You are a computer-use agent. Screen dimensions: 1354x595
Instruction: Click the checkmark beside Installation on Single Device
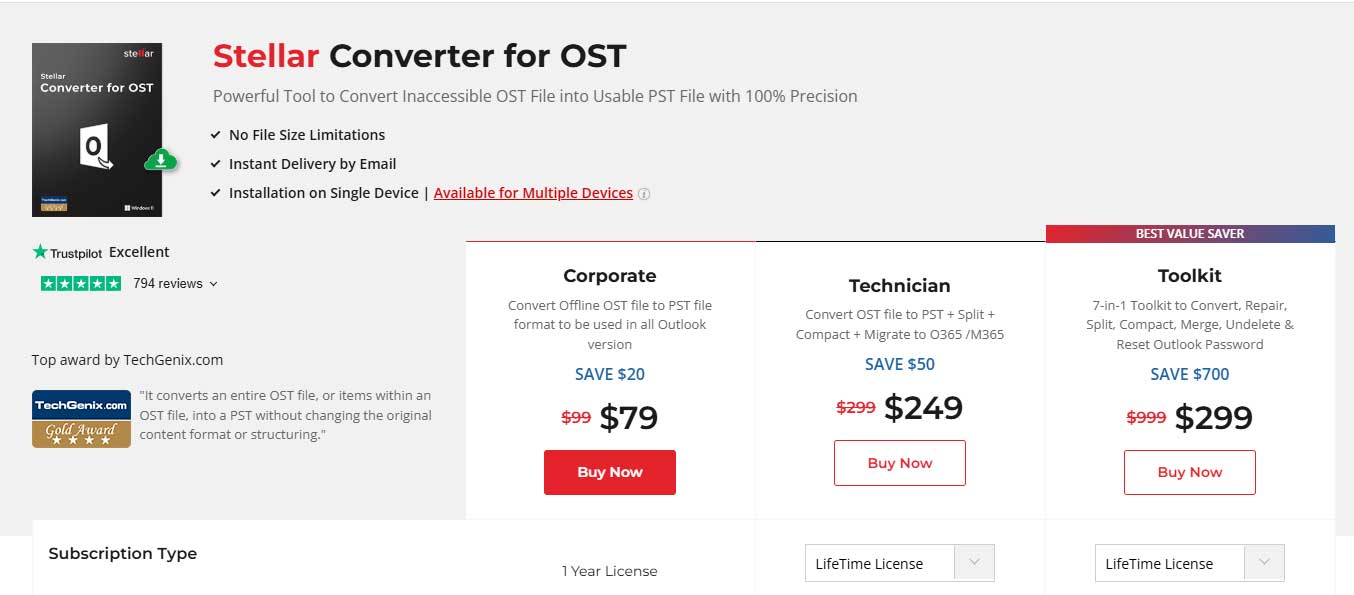215,192
